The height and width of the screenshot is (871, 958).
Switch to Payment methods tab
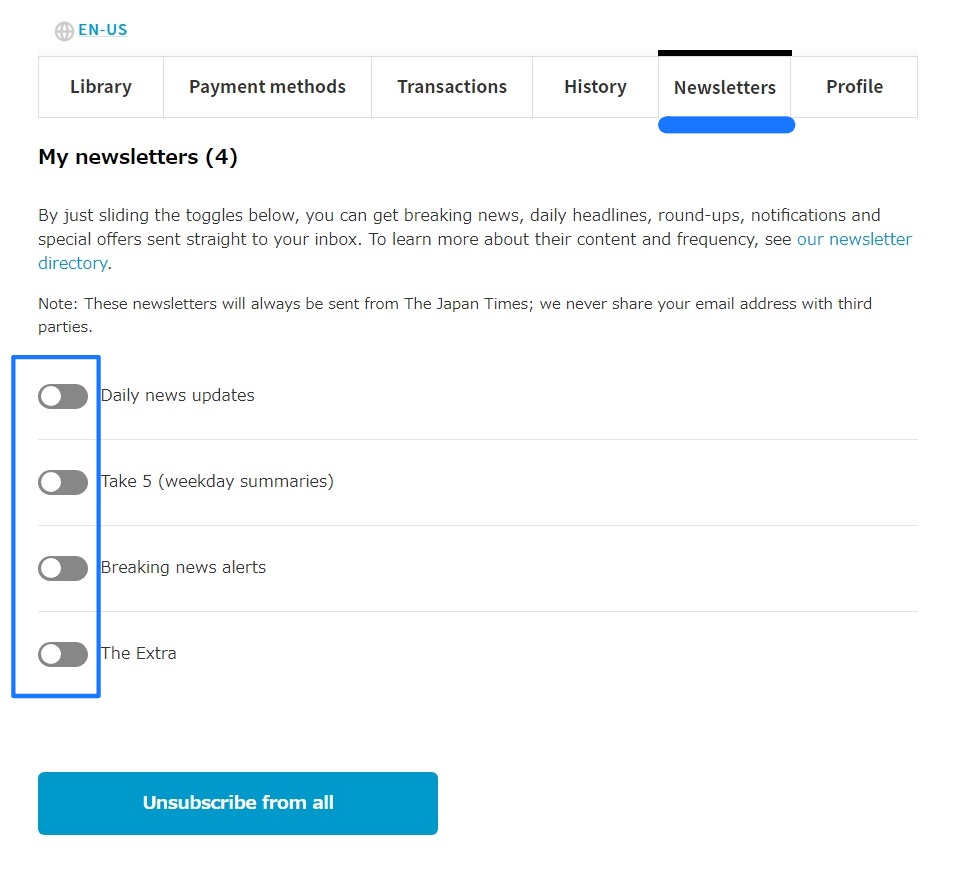[268, 87]
